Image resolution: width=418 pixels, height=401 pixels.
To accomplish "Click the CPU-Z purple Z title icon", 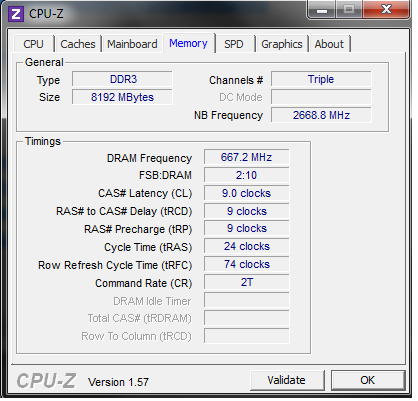I will 16,14.
